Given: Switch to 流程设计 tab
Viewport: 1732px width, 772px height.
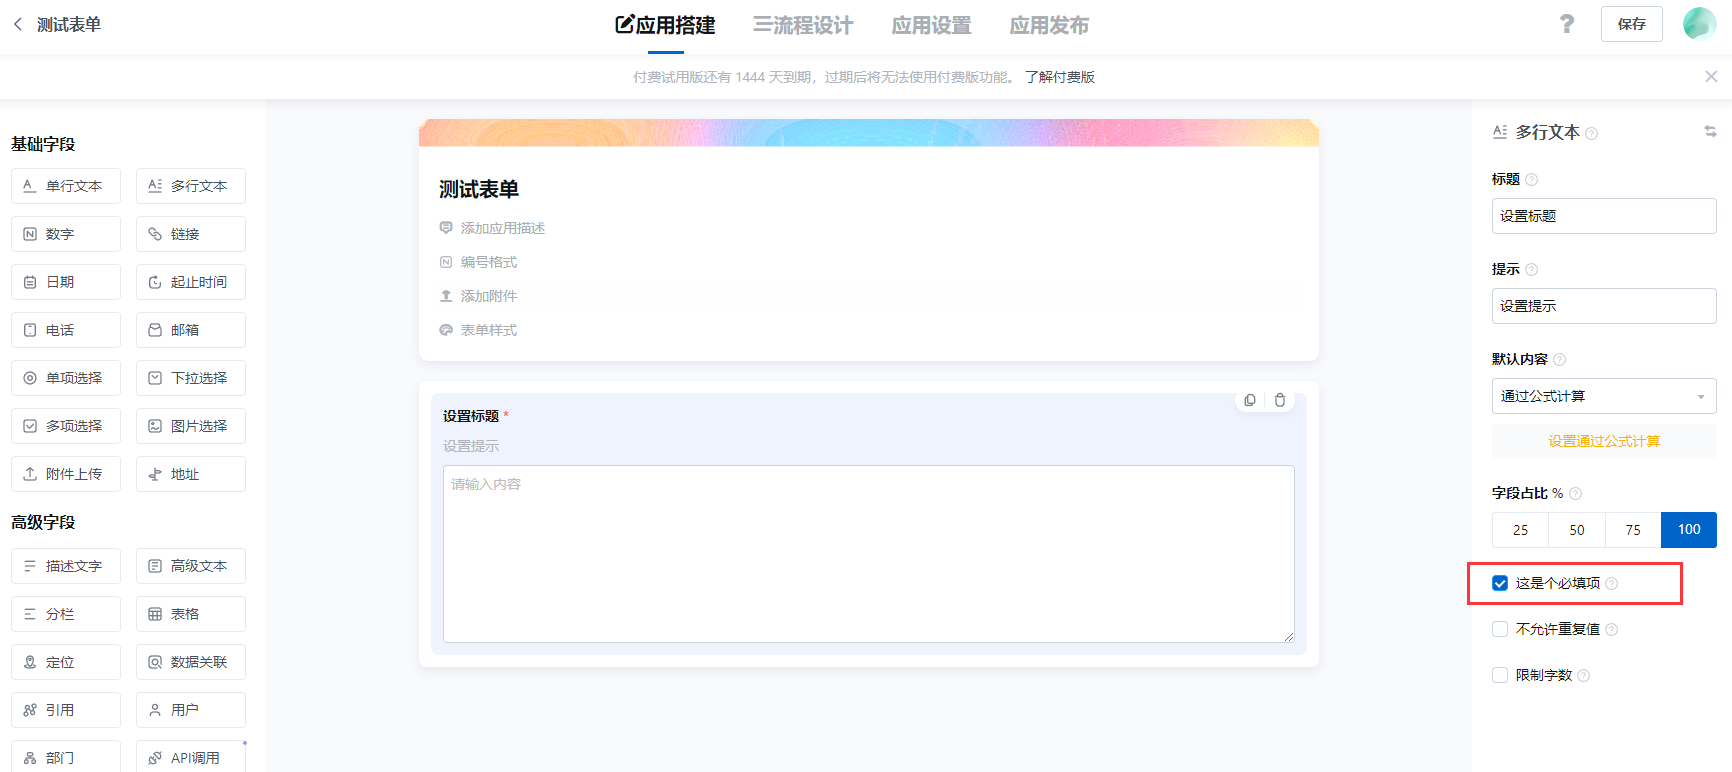Looking at the screenshot, I should 803,25.
